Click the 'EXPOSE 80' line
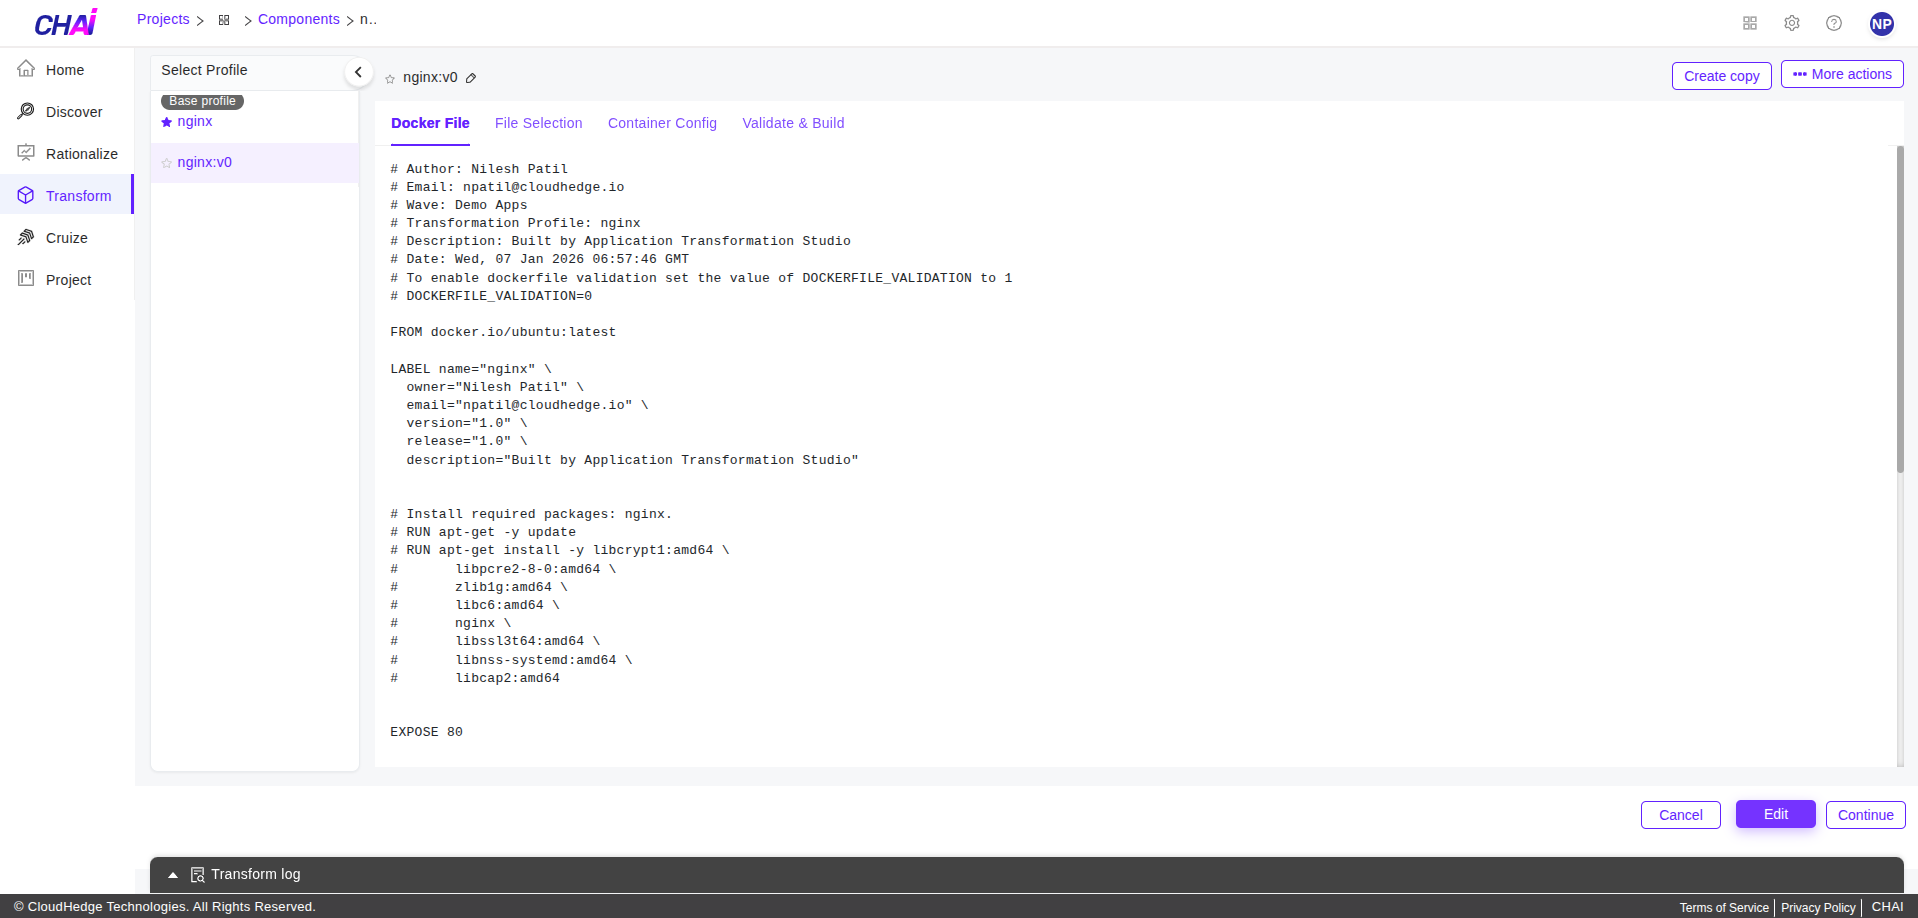This screenshot has height=918, width=1918. click(427, 732)
